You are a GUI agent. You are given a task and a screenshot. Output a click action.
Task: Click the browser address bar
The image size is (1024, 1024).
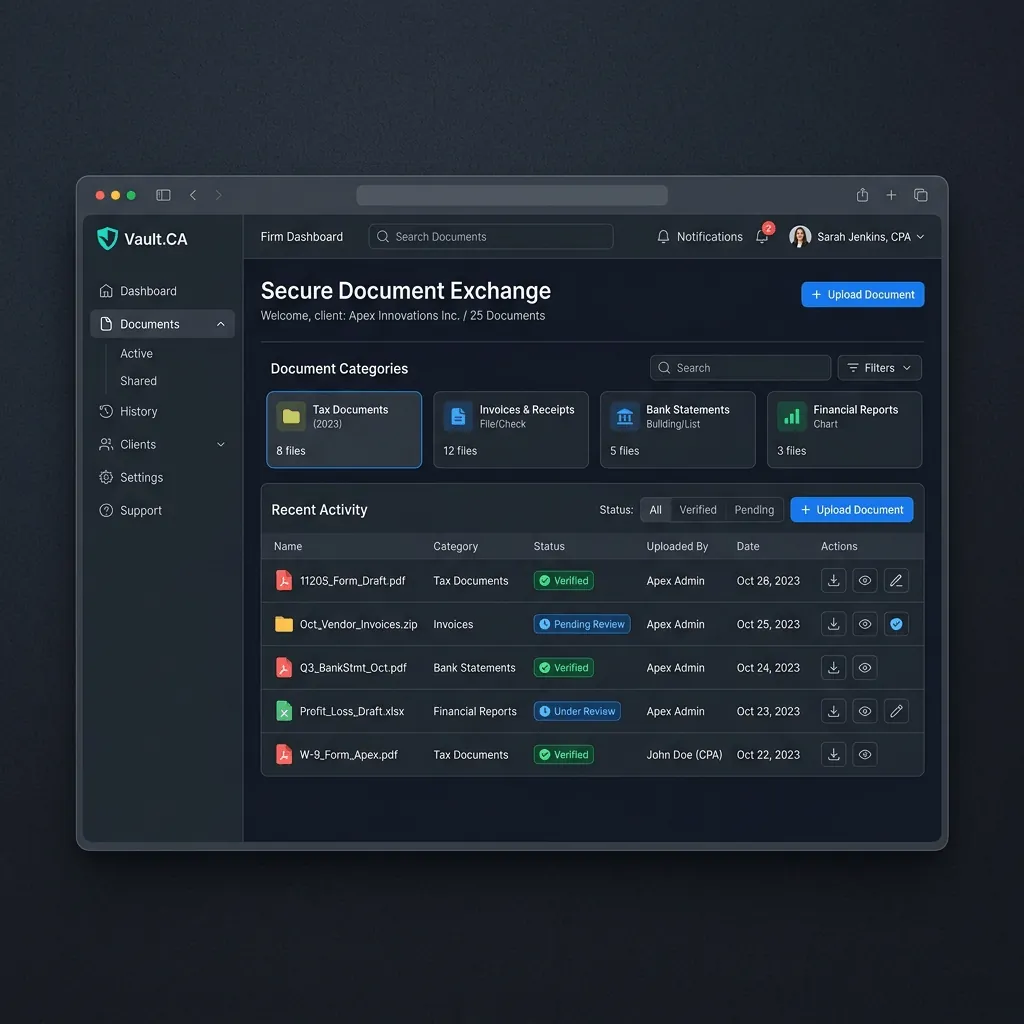coord(511,195)
